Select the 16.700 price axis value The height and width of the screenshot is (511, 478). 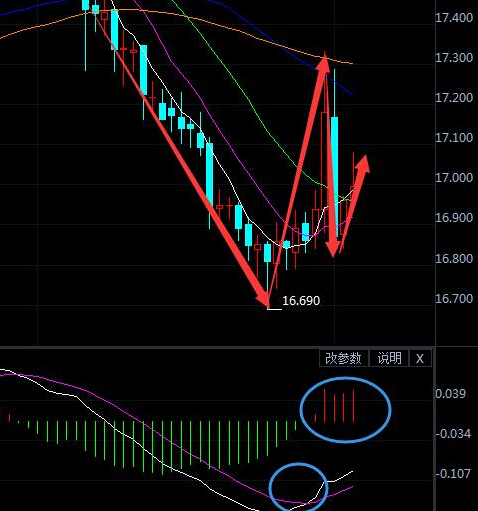(454, 298)
